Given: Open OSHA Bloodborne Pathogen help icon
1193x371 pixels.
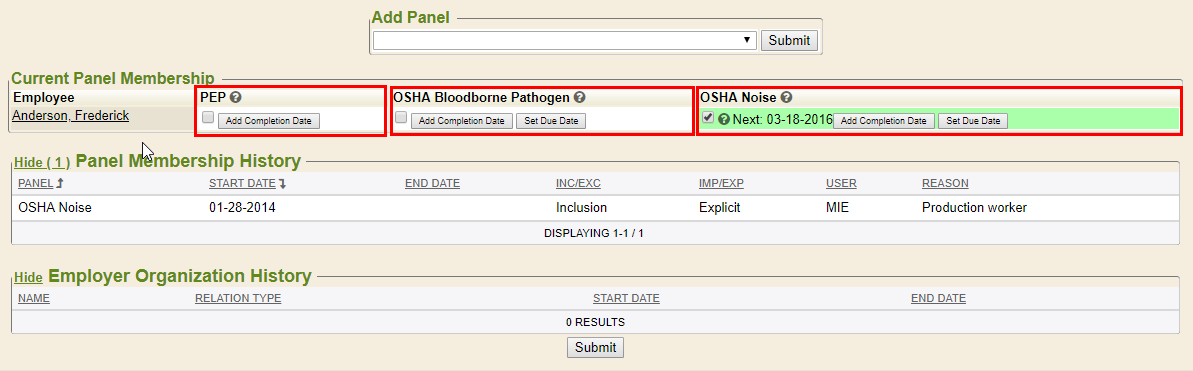Looking at the screenshot, I should pyautogui.click(x=580, y=97).
